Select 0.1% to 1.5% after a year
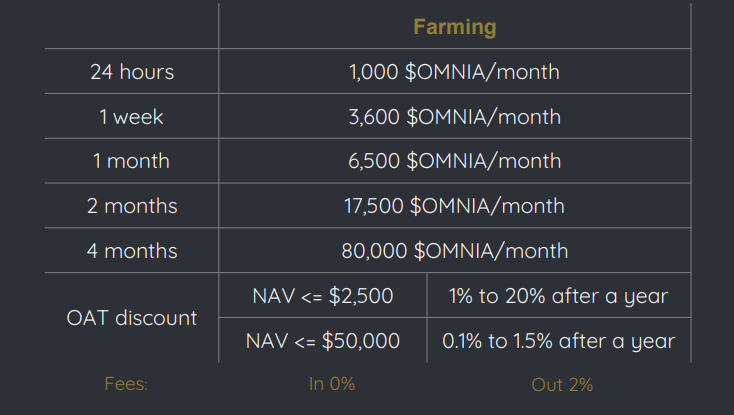This screenshot has height=415, width=734. [558, 341]
